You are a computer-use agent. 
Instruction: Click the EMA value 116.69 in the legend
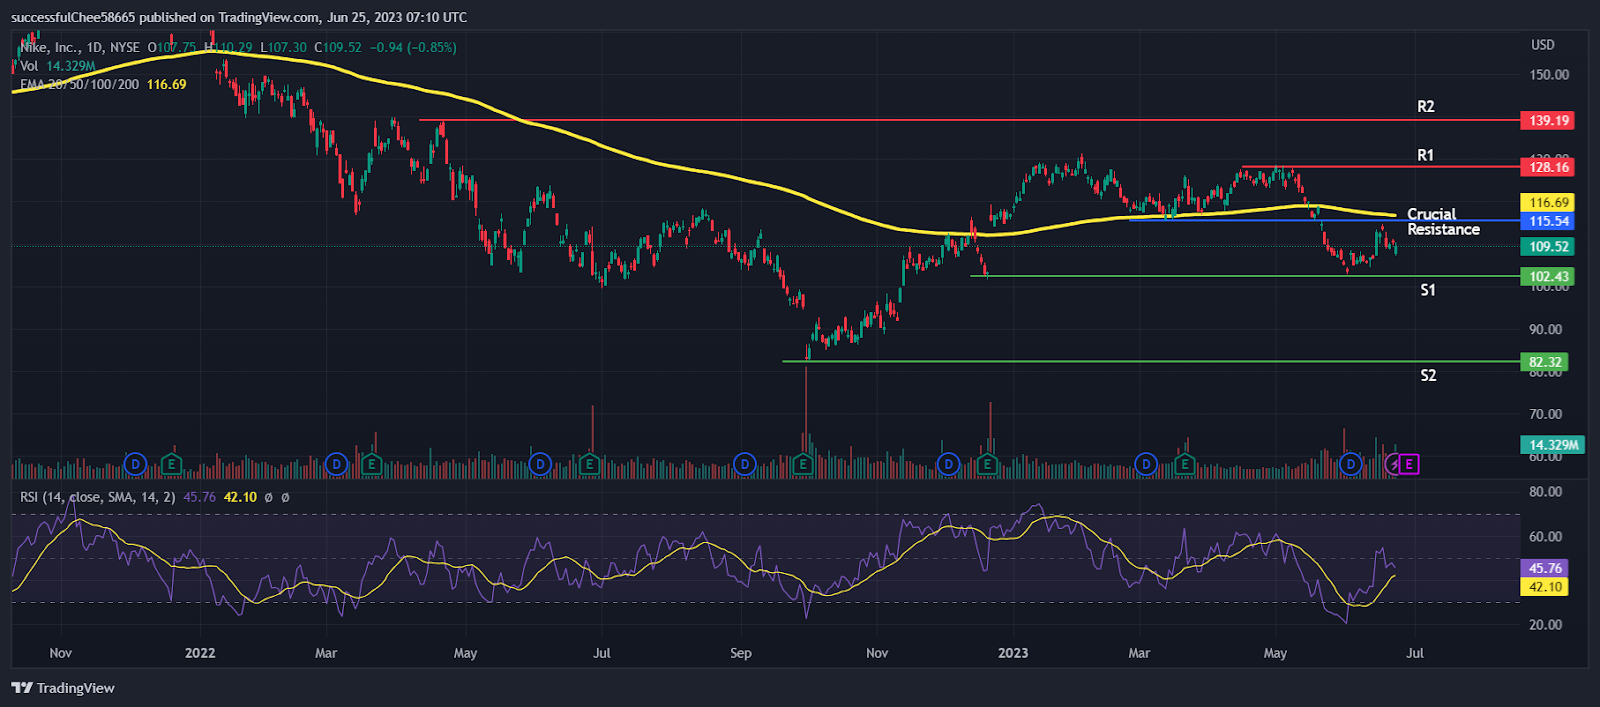166,85
